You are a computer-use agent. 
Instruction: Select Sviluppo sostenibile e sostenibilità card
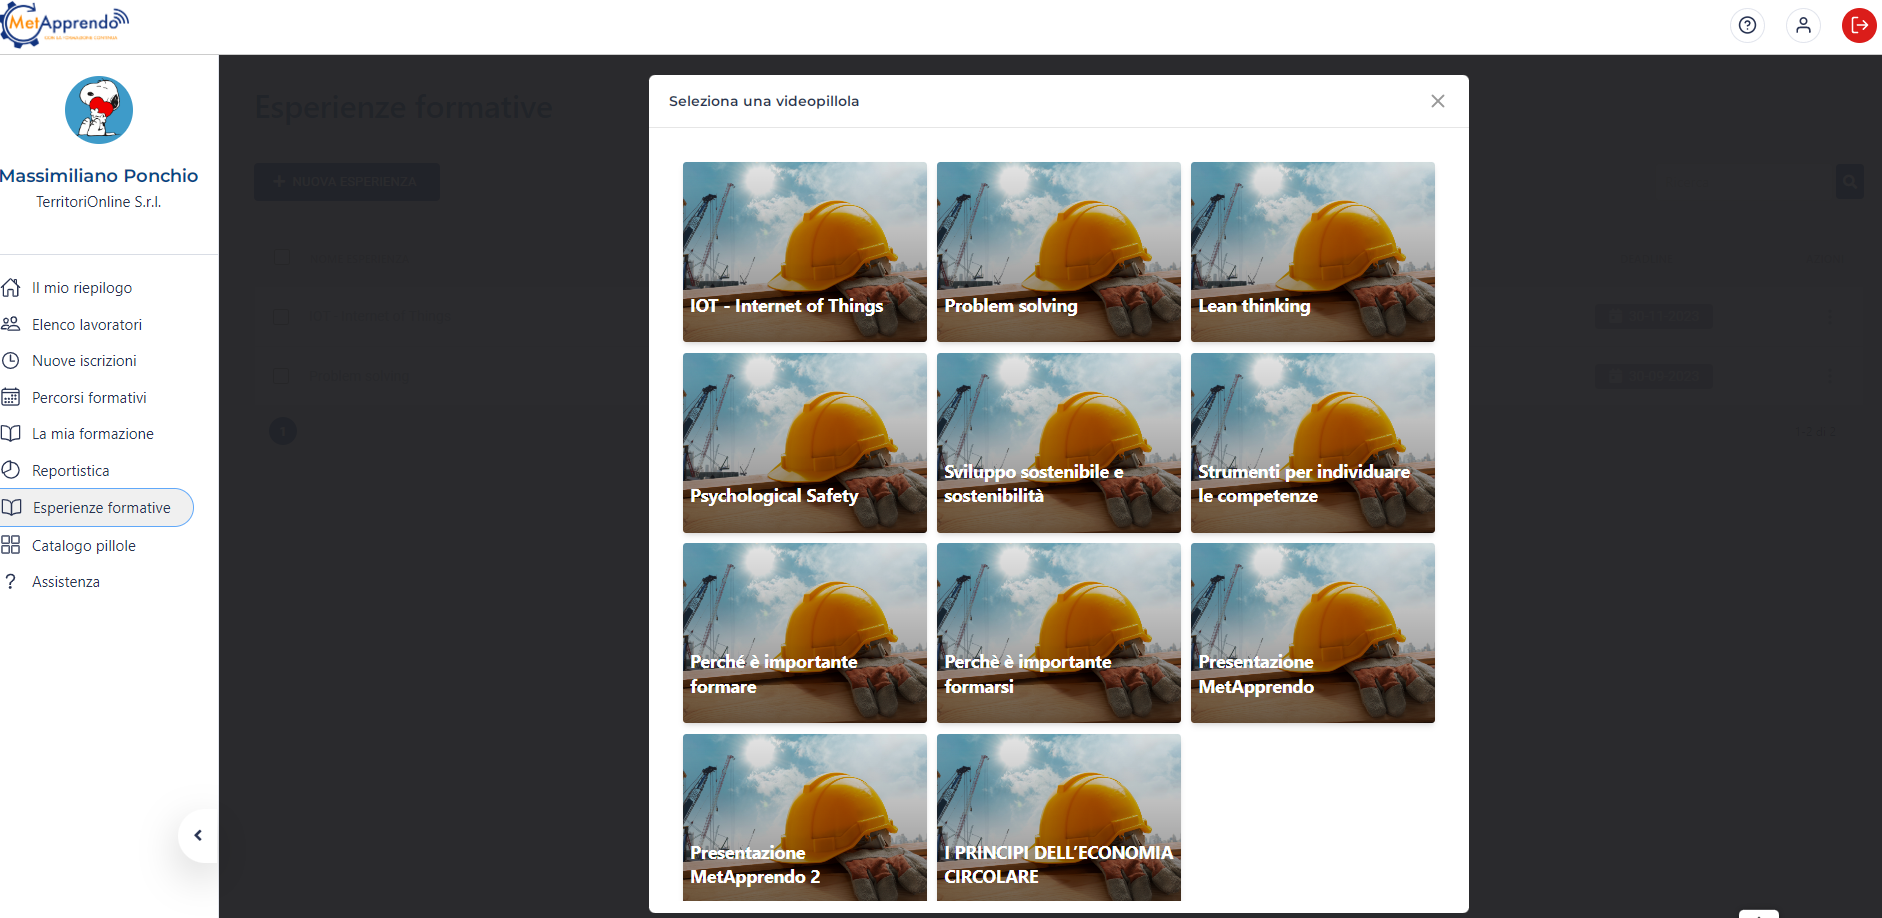click(x=1059, y=443)
